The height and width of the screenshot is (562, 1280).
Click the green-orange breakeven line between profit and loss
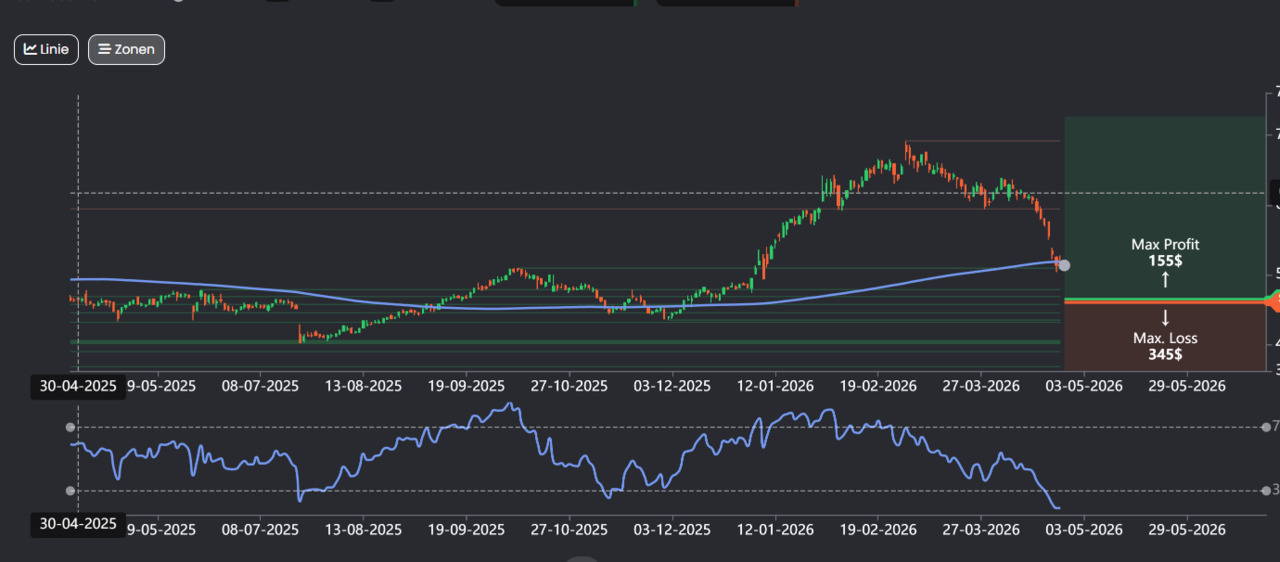(1165, 300)
